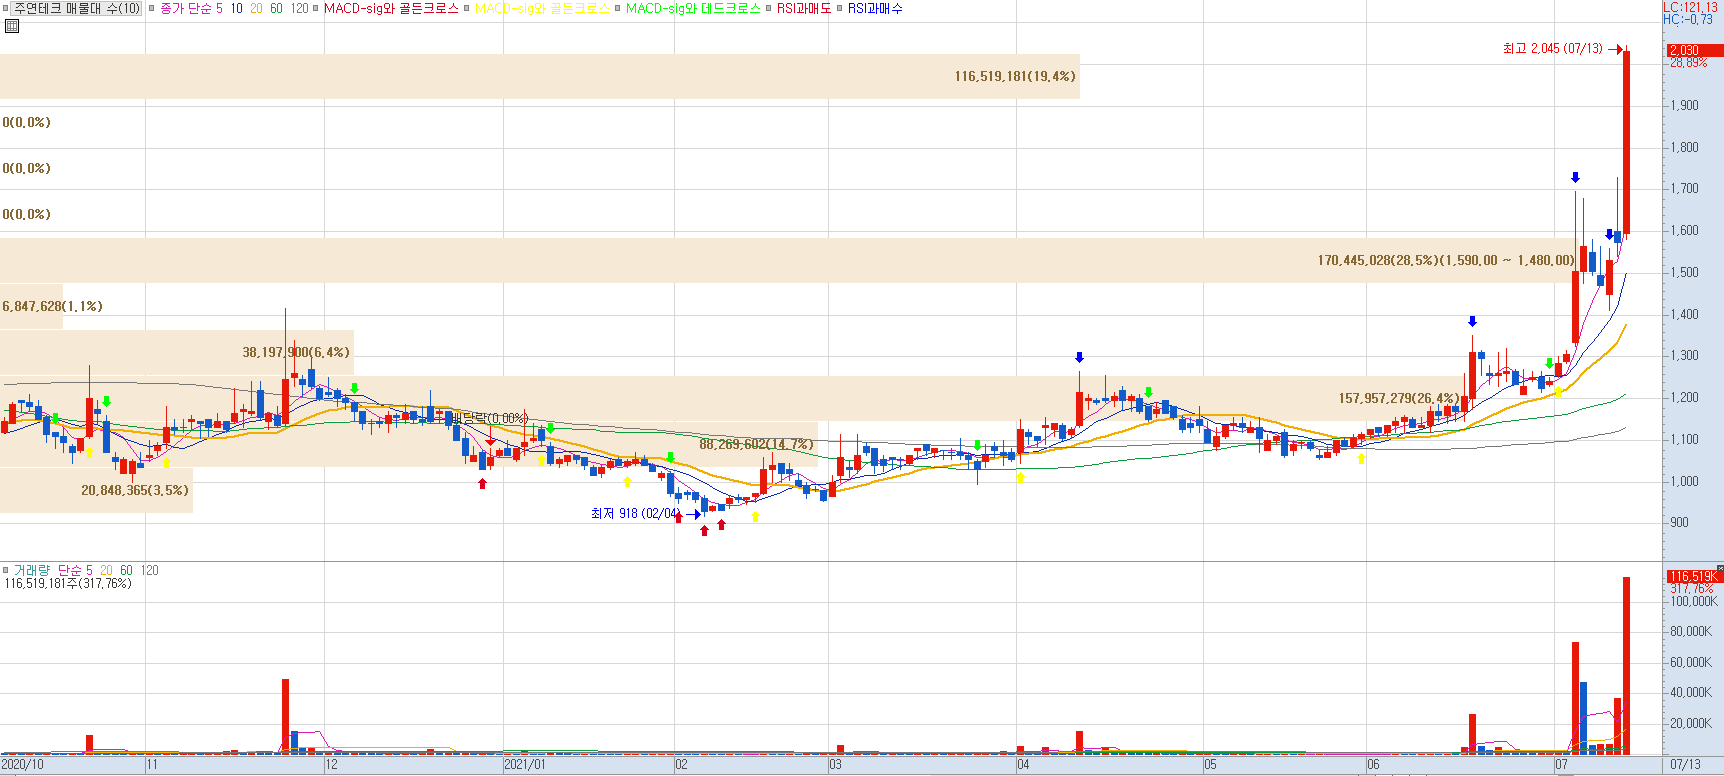Click the 28.89% change value
1724x776 pixels.
coord(1689,63)
